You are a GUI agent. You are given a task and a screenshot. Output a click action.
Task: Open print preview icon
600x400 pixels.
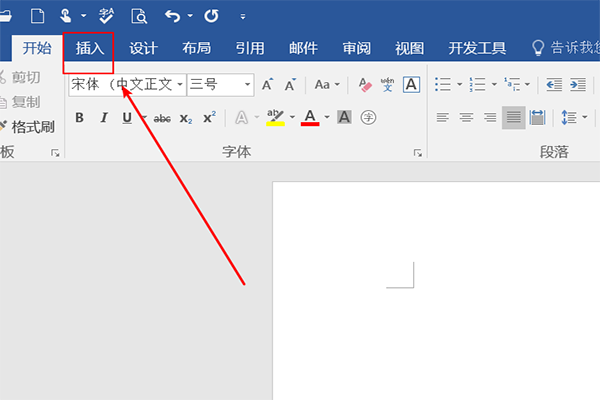pos(139,16)
